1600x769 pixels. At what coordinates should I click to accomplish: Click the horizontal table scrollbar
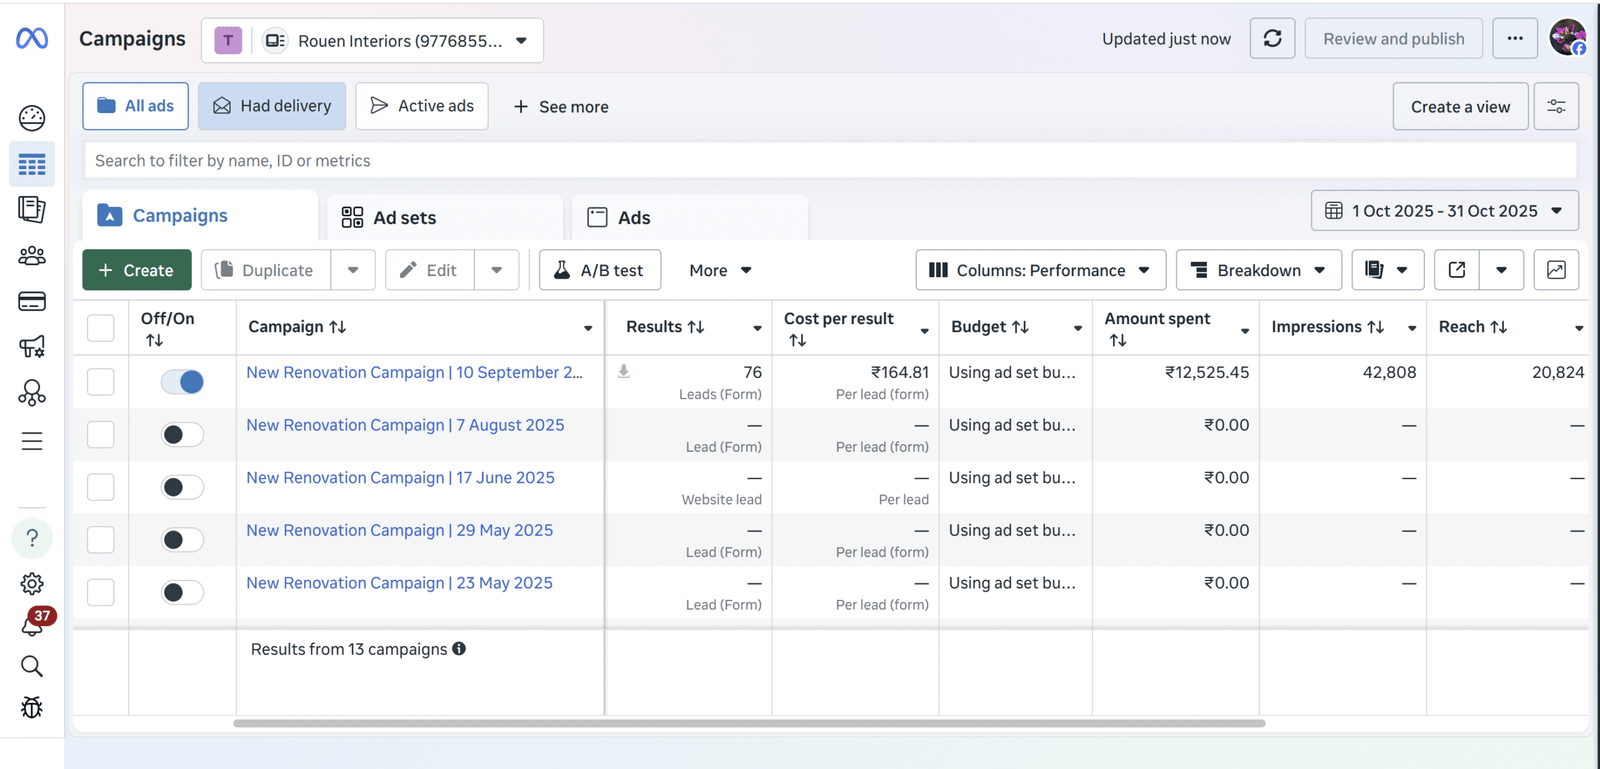click(x=749, y=723)
